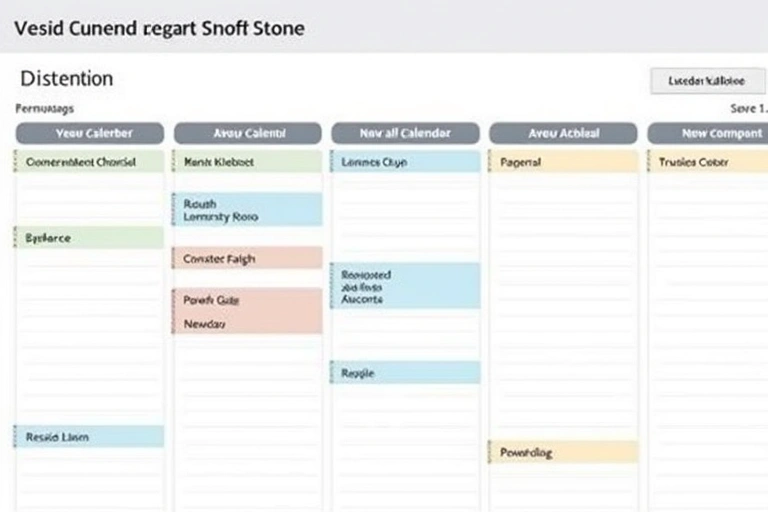Click the New Compont column header

tap(709, 133)
